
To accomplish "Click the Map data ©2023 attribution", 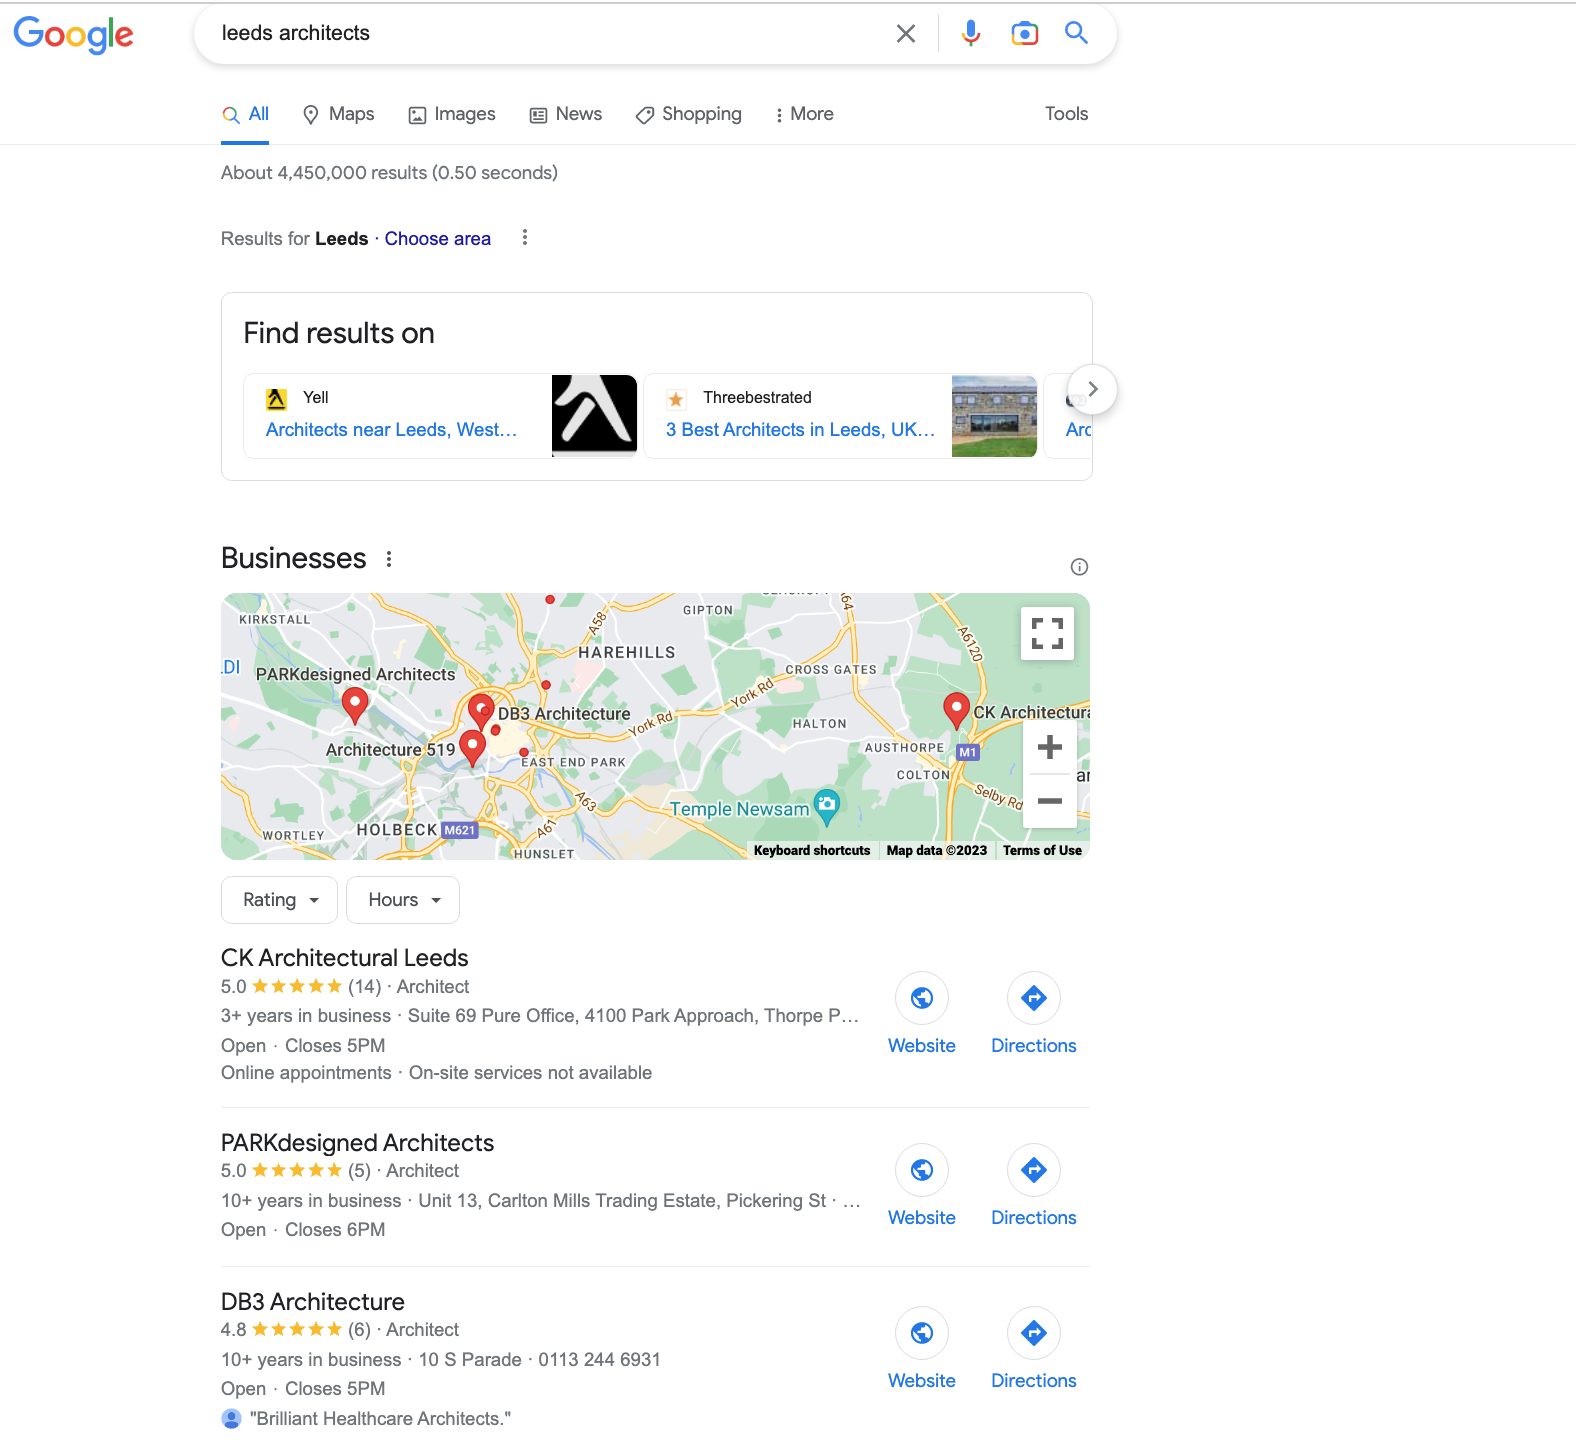I will click(x=937, y=851).
